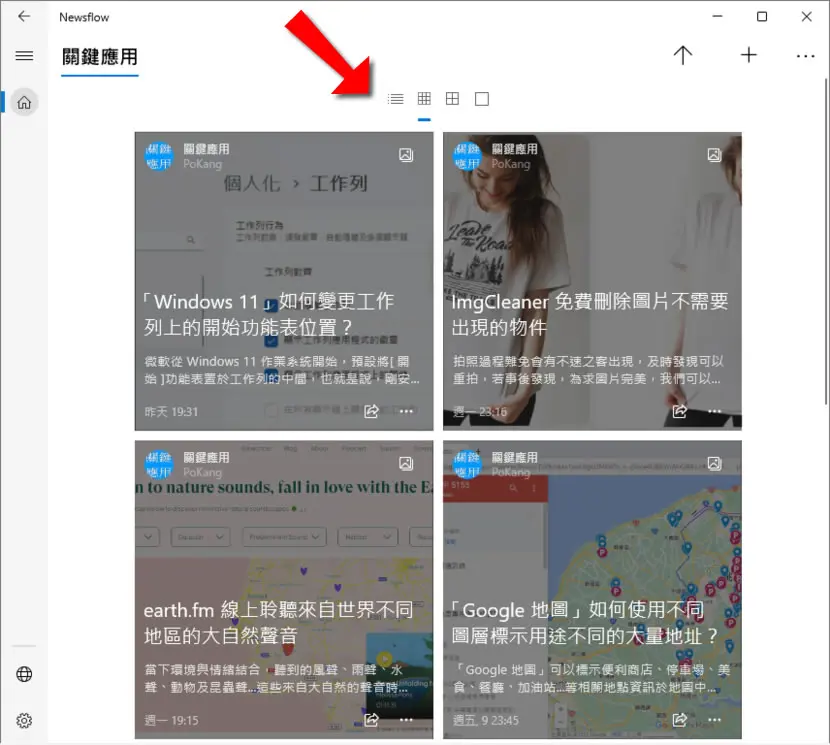Screen dimensions: 830x745
Task: Open the globe icon in sidebar
Action: coord(24,674)
